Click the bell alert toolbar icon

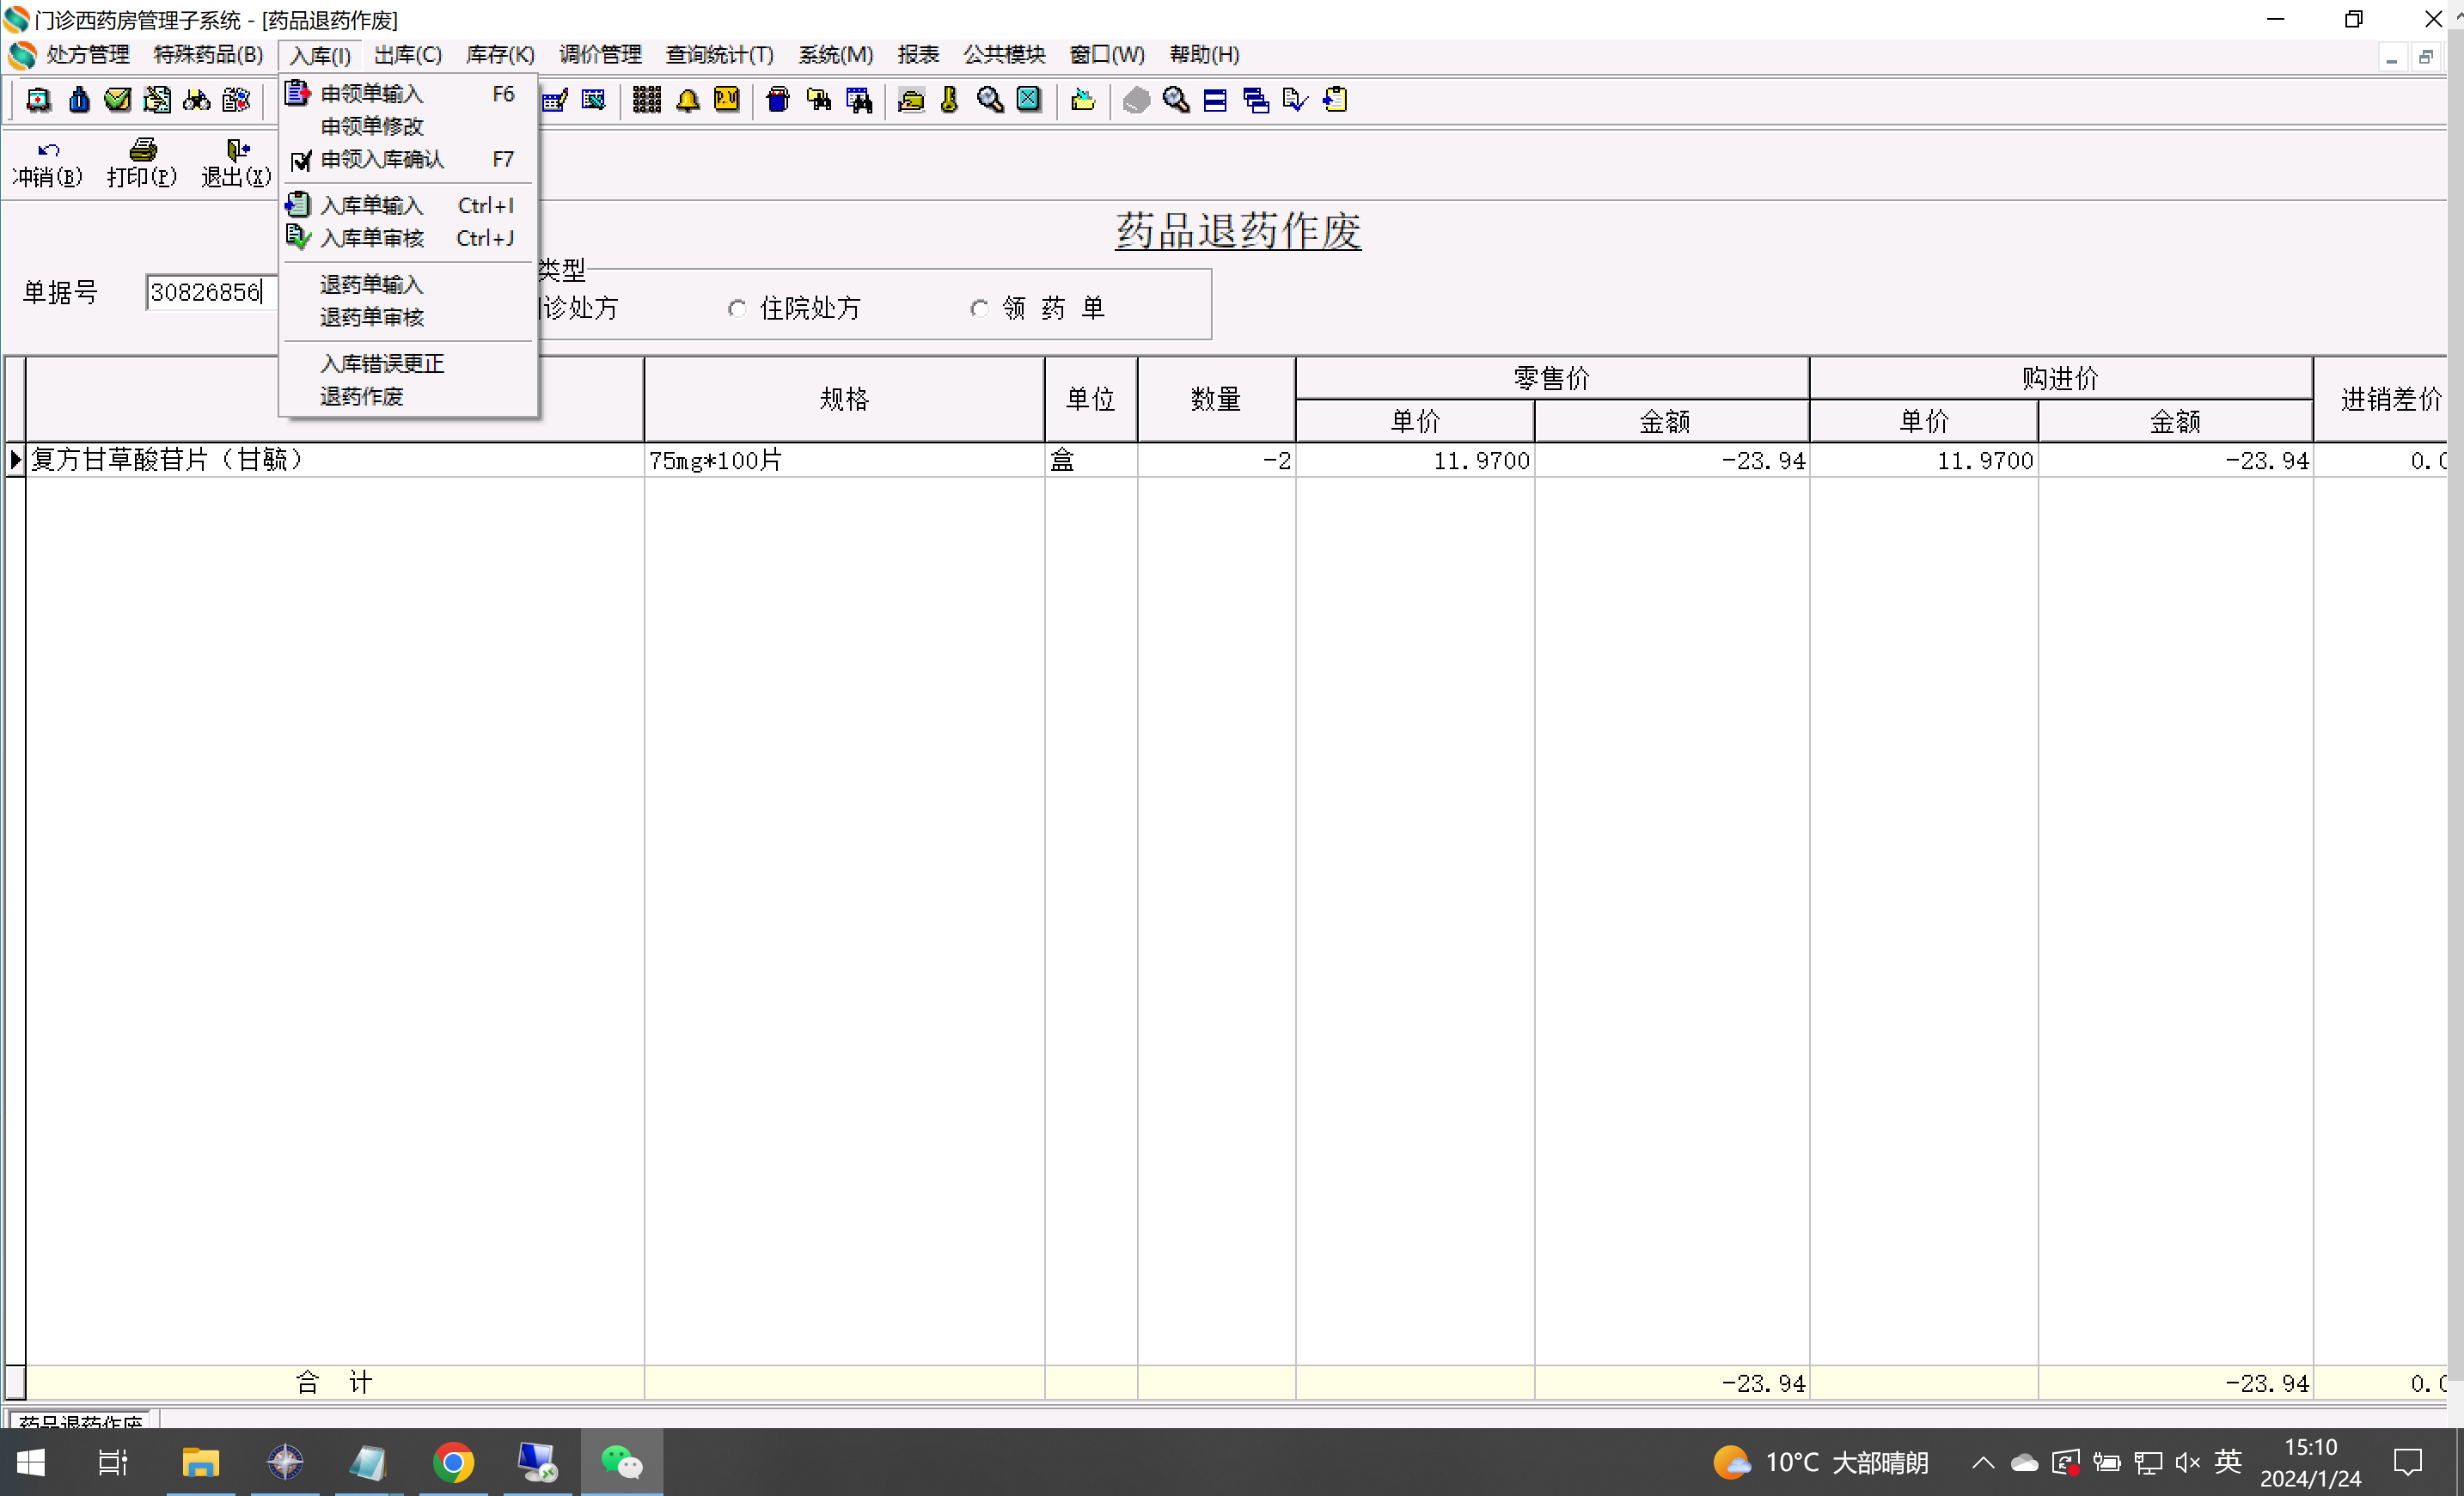pos(687,100)
